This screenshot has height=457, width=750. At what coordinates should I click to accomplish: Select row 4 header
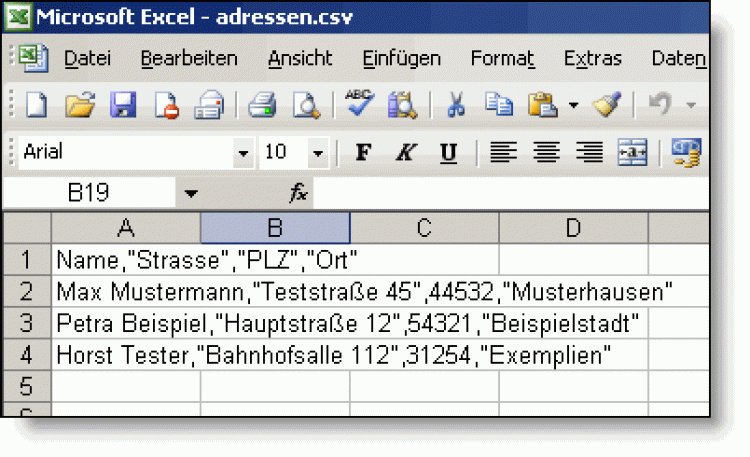[27, 355]
